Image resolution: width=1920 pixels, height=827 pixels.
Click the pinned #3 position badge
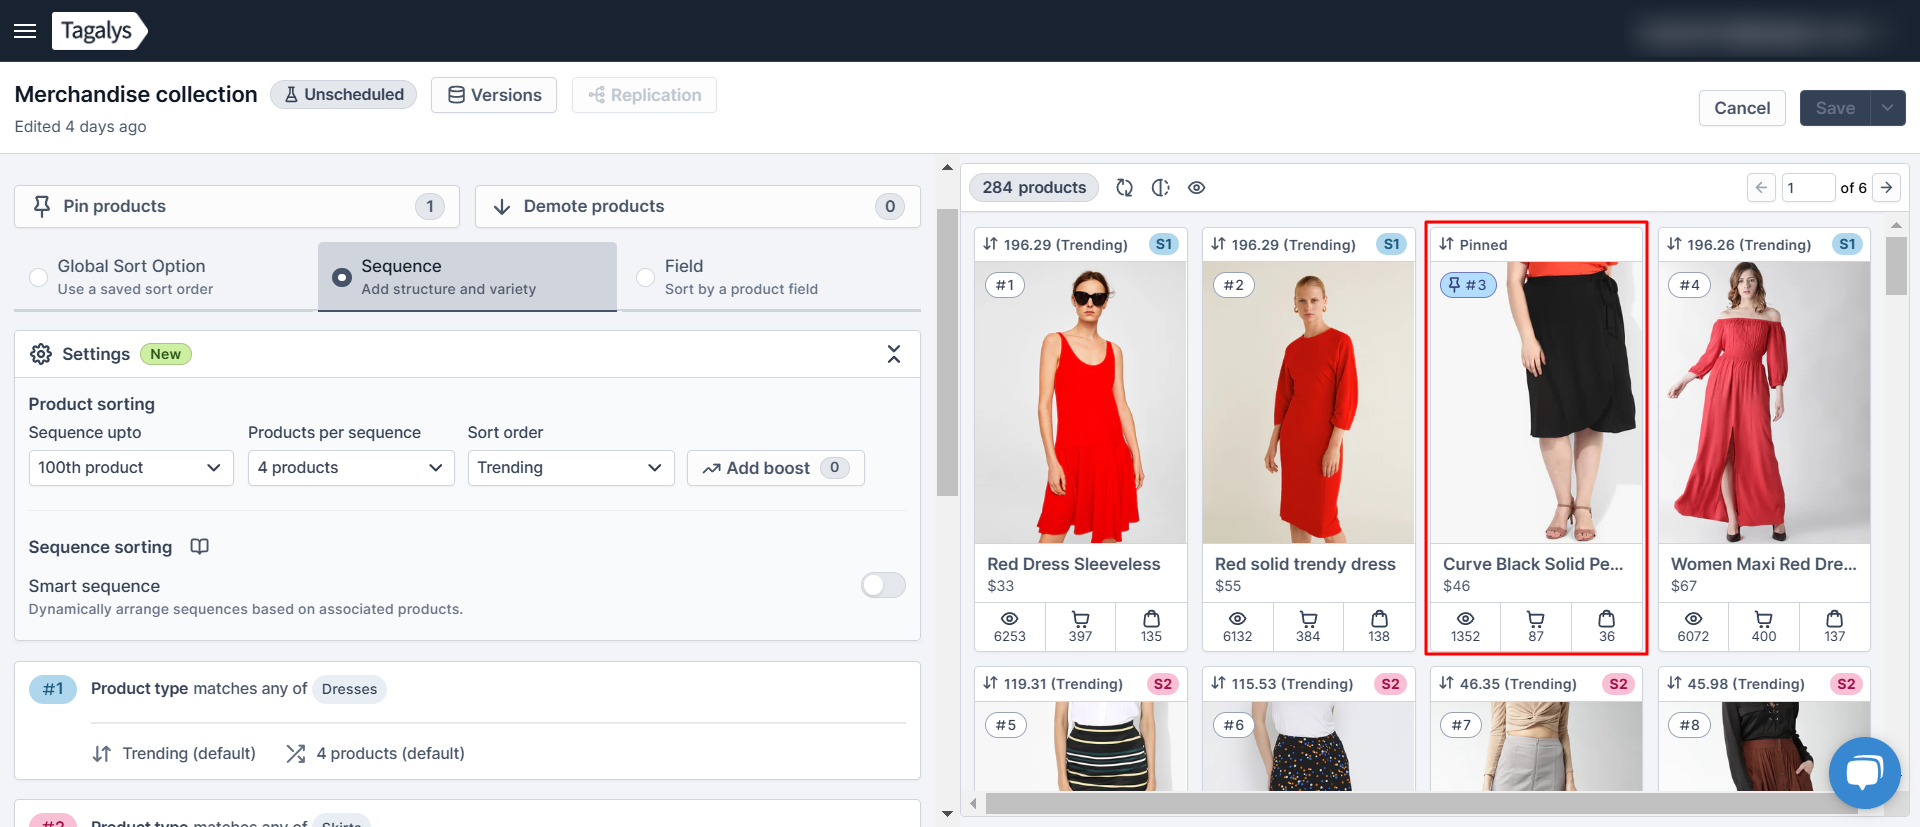click(x=1468, y=285)
